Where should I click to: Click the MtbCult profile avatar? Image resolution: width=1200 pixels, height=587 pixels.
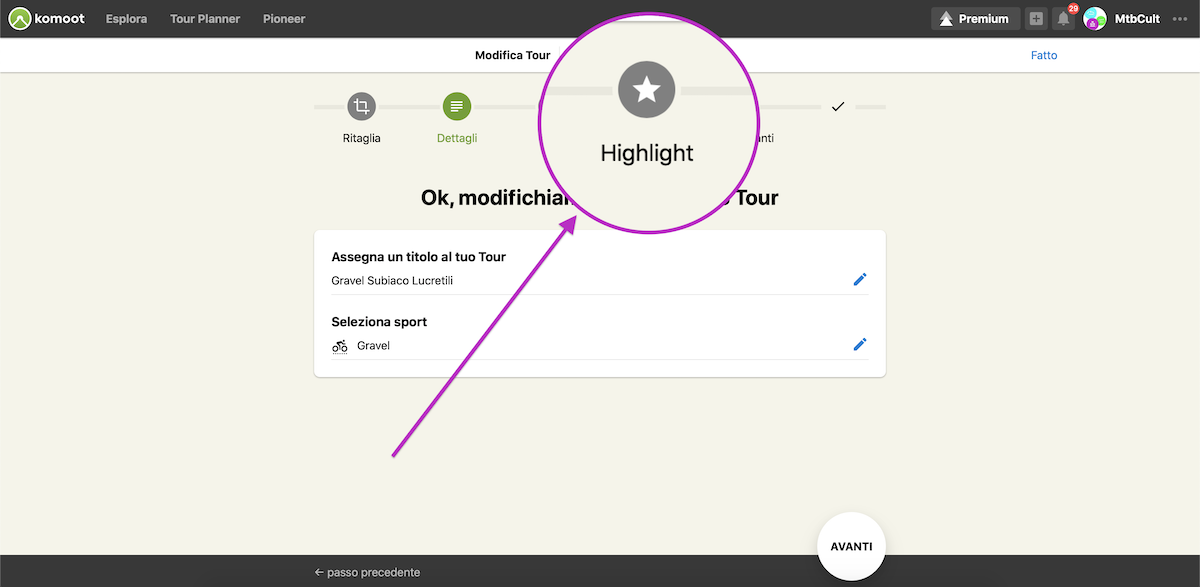point(1095,19)
